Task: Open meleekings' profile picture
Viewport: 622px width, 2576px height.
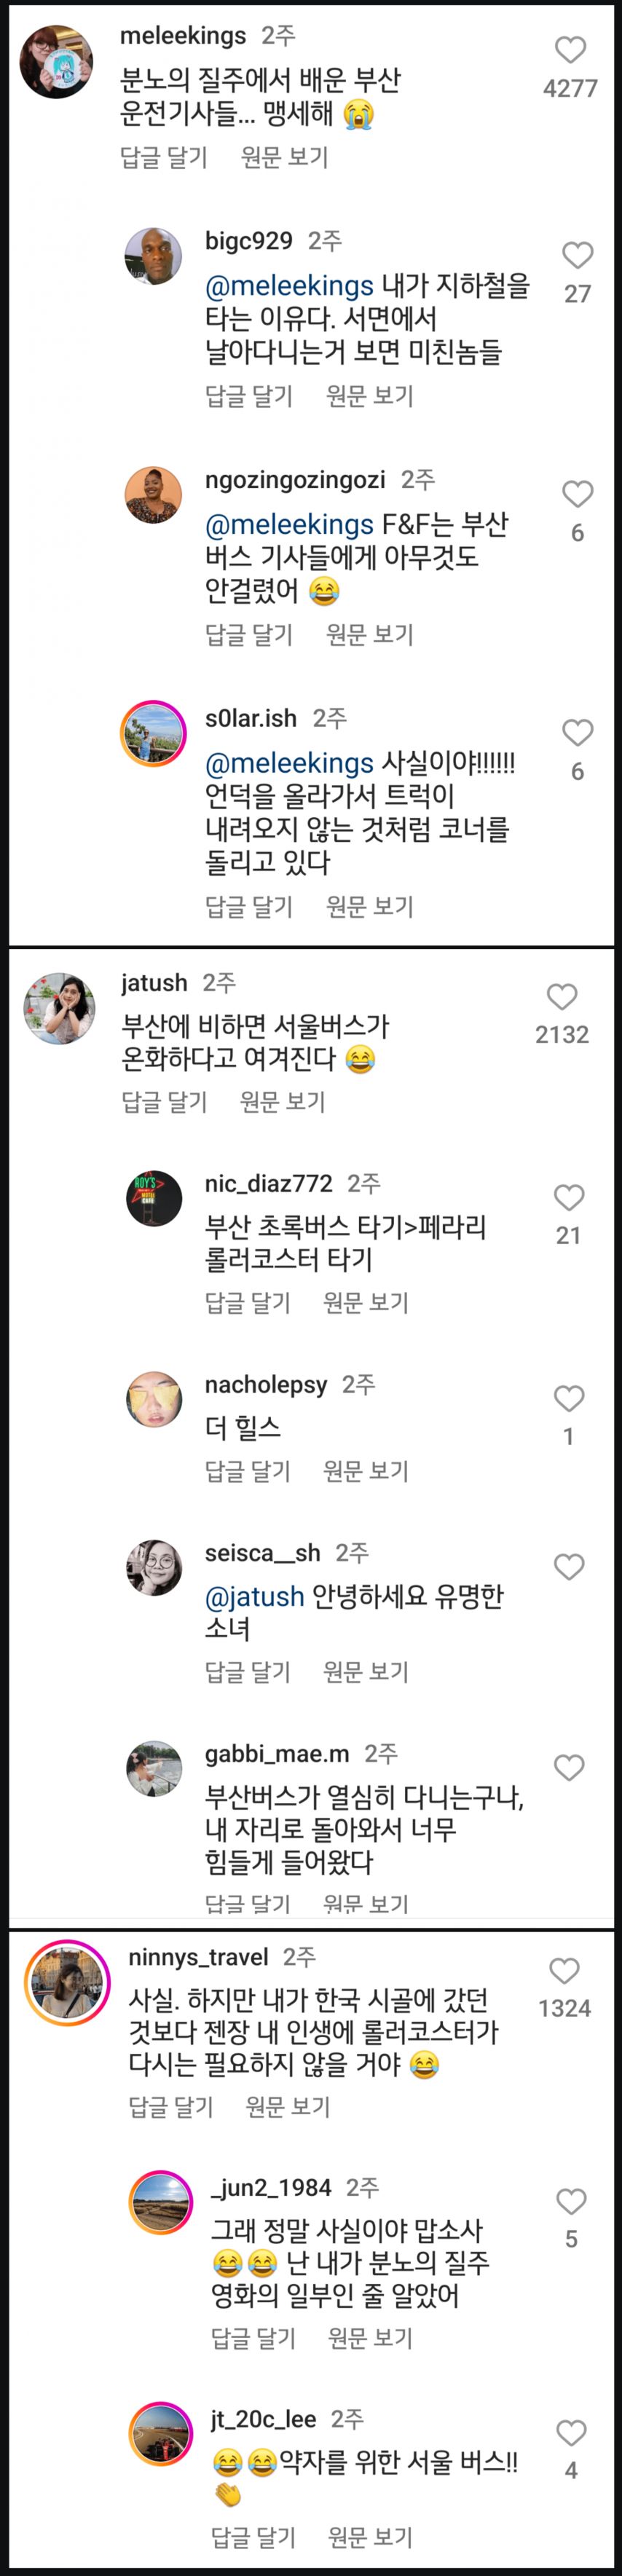Action: click(x=57, y=62)
